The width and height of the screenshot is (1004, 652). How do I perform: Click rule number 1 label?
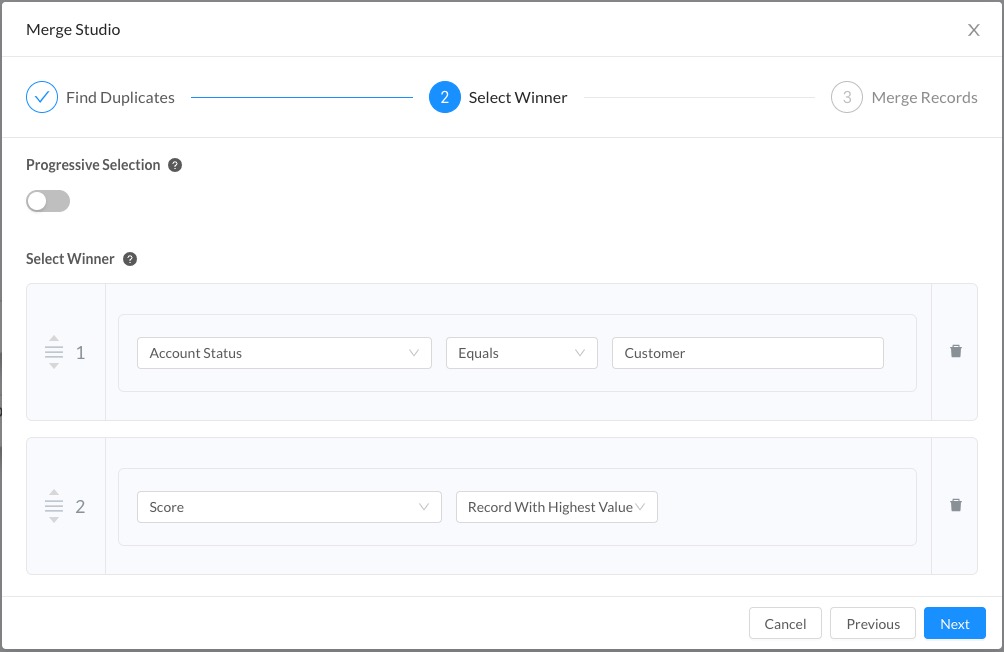click(81, 353)
